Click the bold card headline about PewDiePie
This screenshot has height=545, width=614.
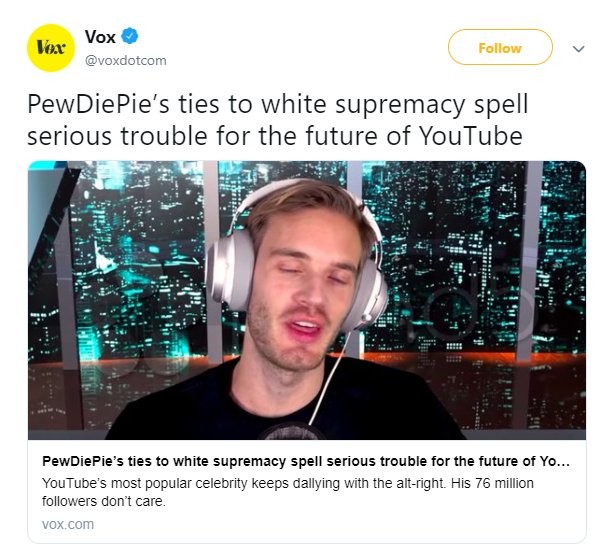tap(305, 461)
